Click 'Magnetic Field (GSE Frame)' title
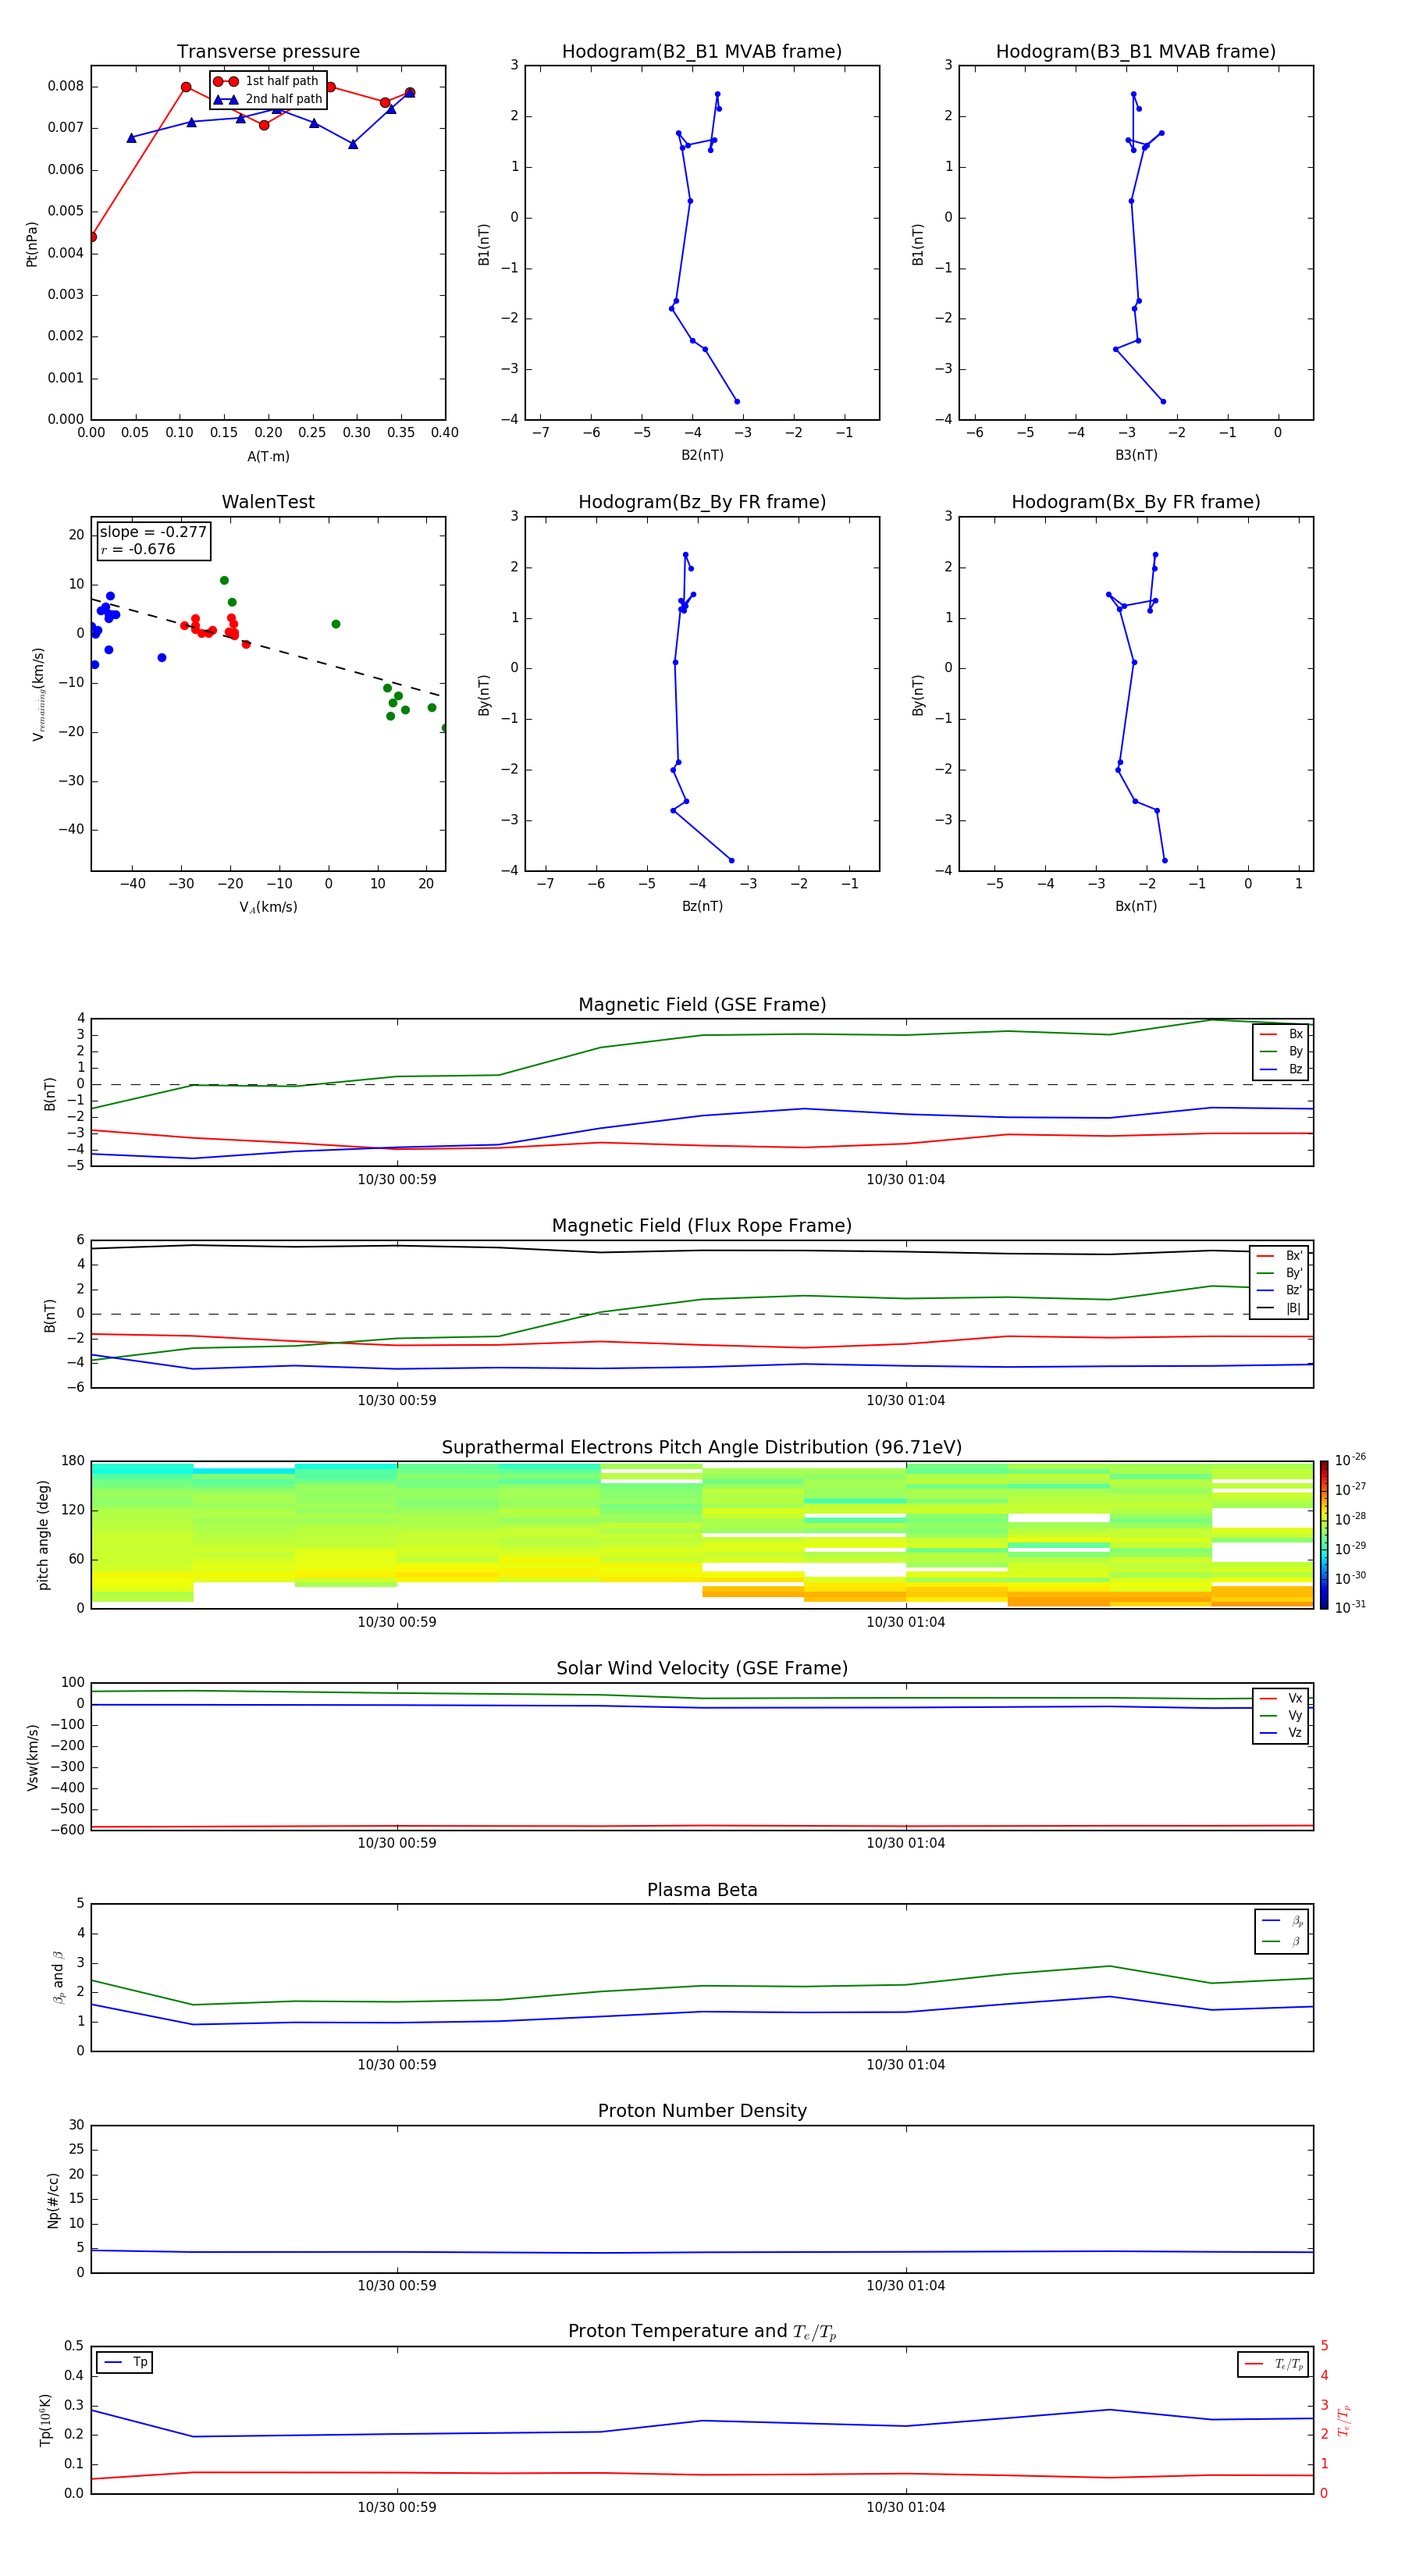 coord(702,1005)
